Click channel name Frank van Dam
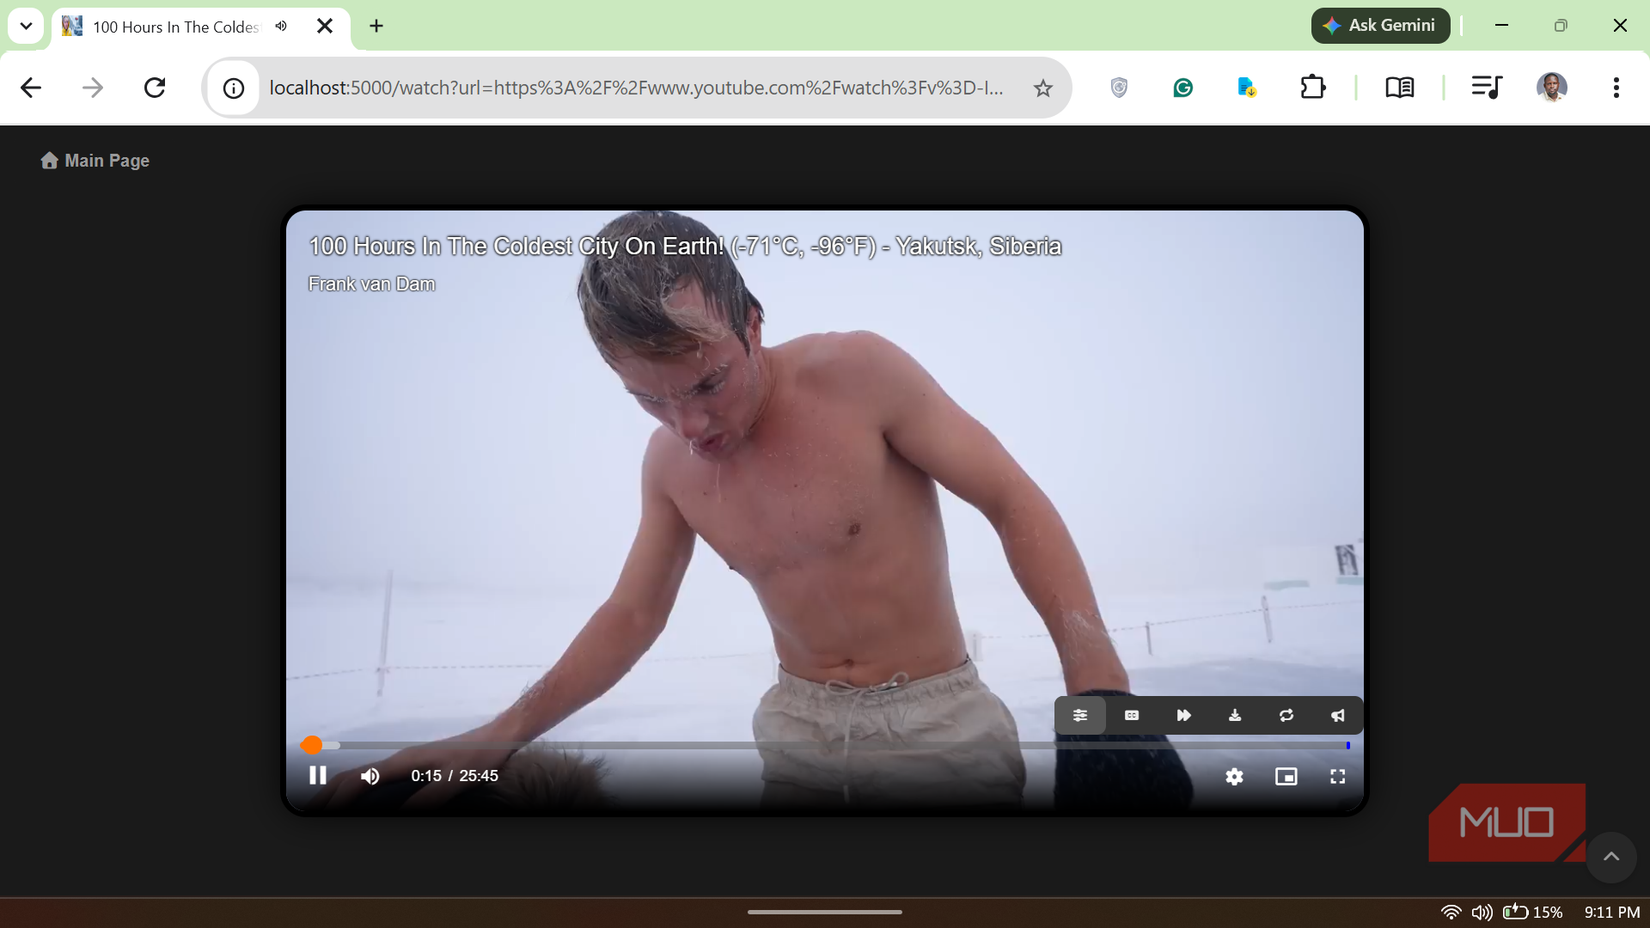Viewport: 1650px width, 928px height. tap(372, 284)
